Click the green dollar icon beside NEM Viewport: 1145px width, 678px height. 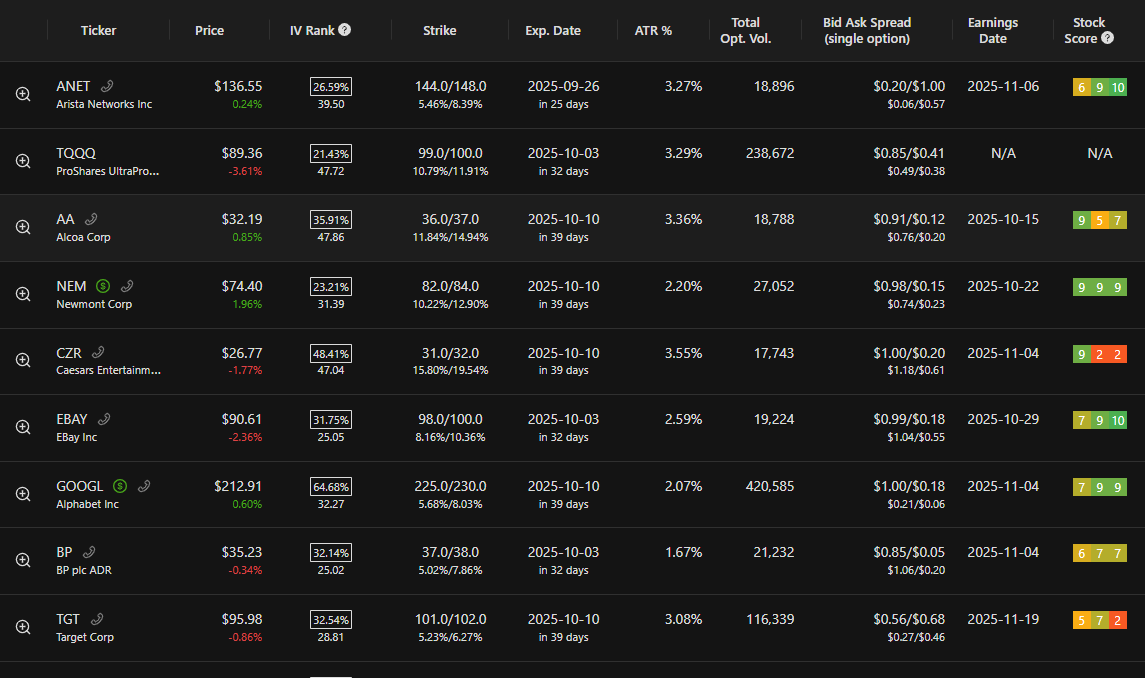click(103, 286)
